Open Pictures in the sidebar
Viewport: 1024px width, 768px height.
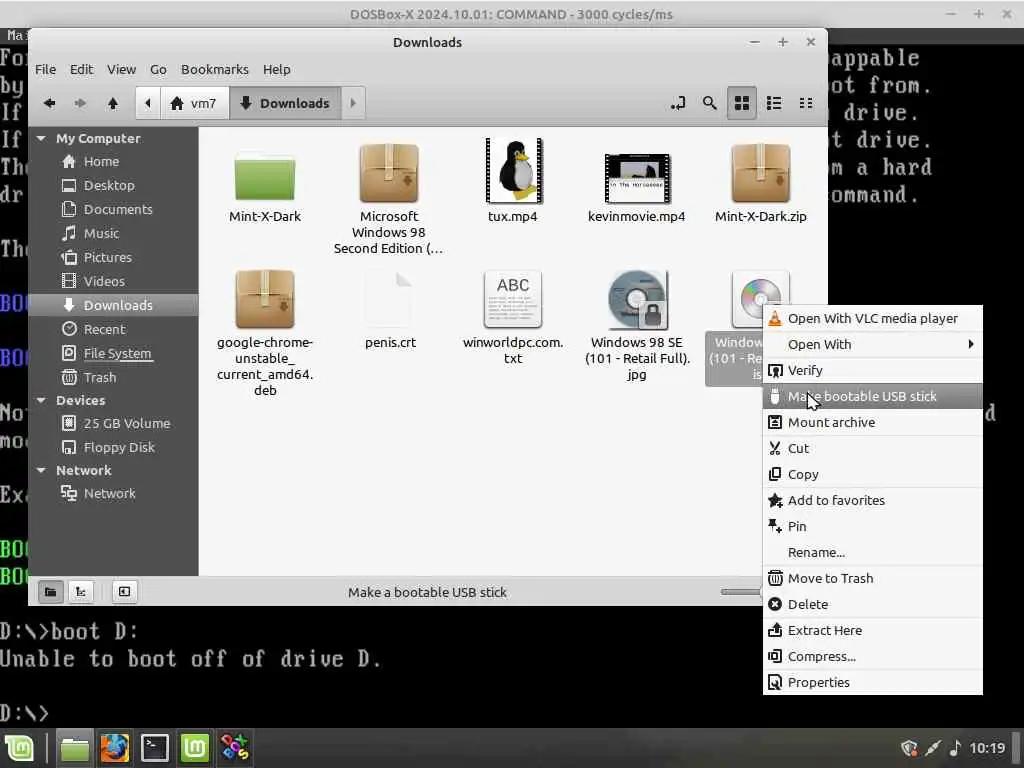pos(113,257)
